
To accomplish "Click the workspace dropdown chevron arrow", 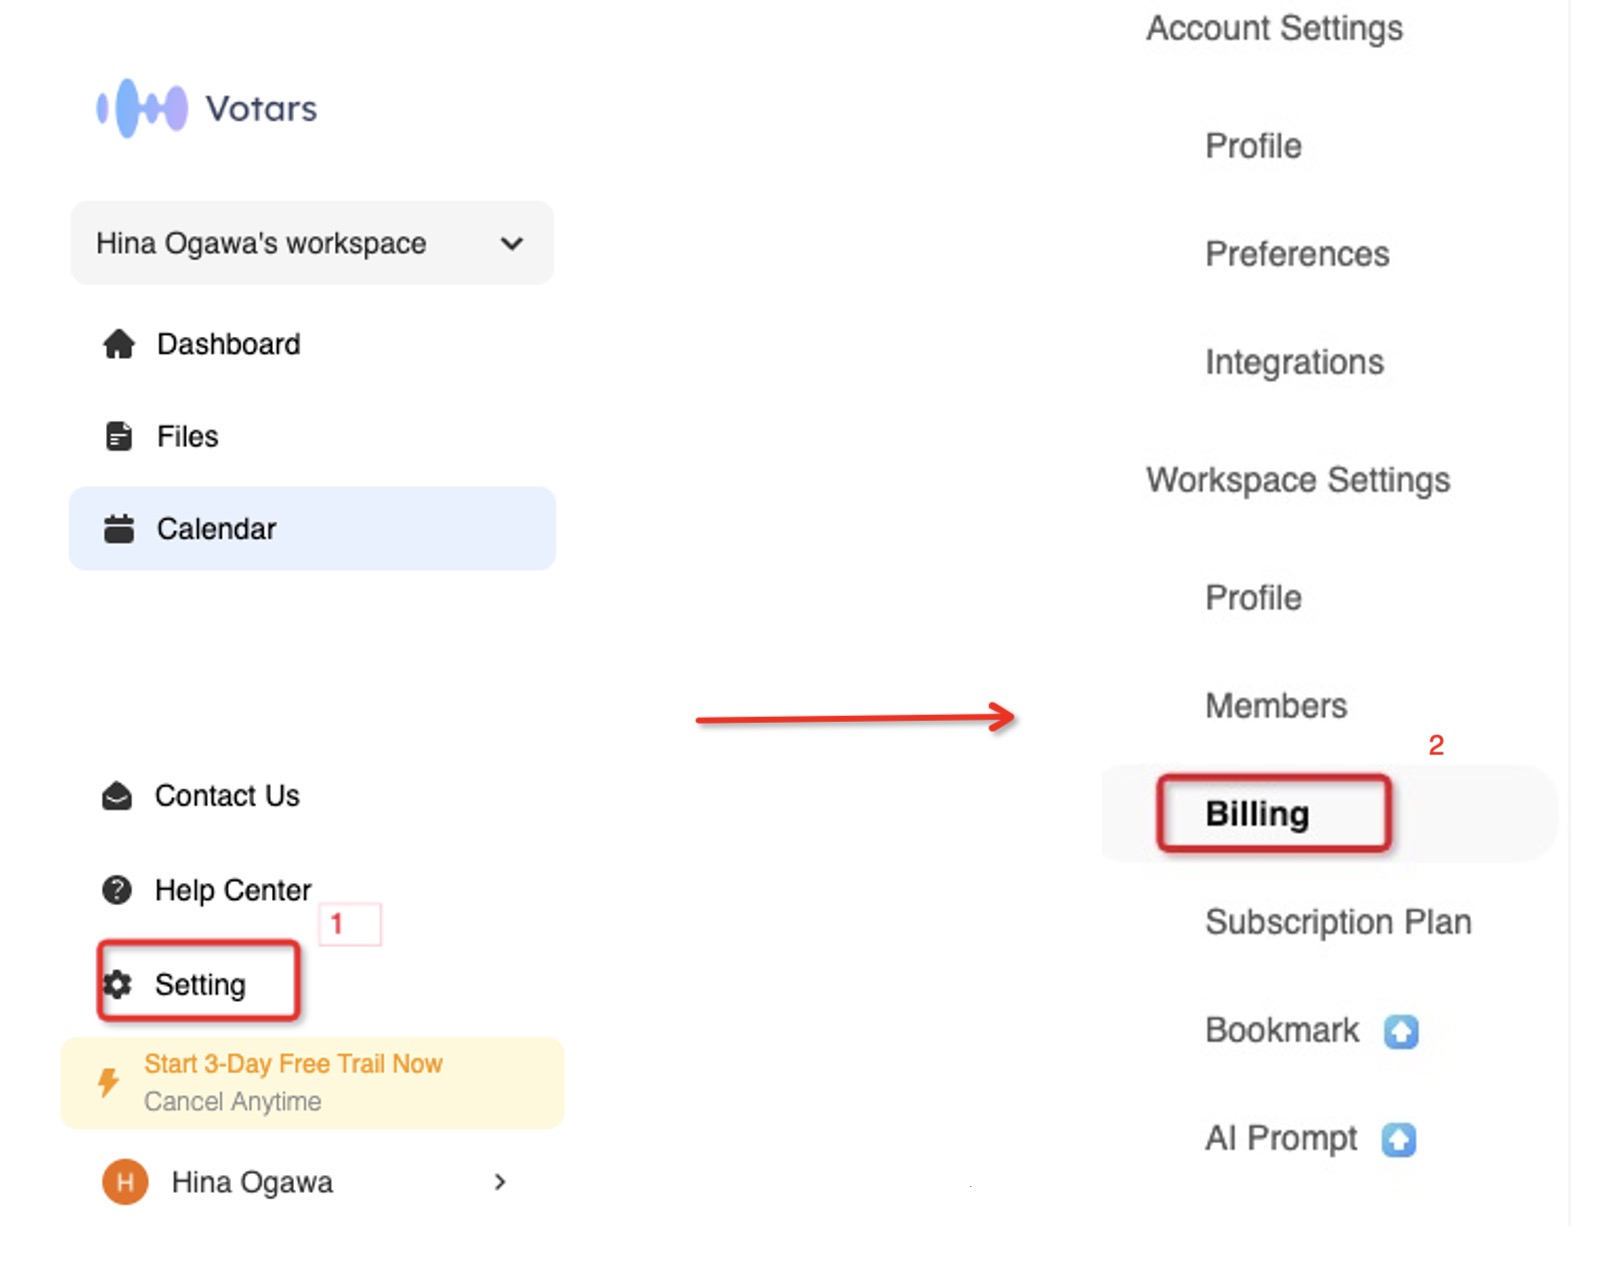I will point(512,244).
